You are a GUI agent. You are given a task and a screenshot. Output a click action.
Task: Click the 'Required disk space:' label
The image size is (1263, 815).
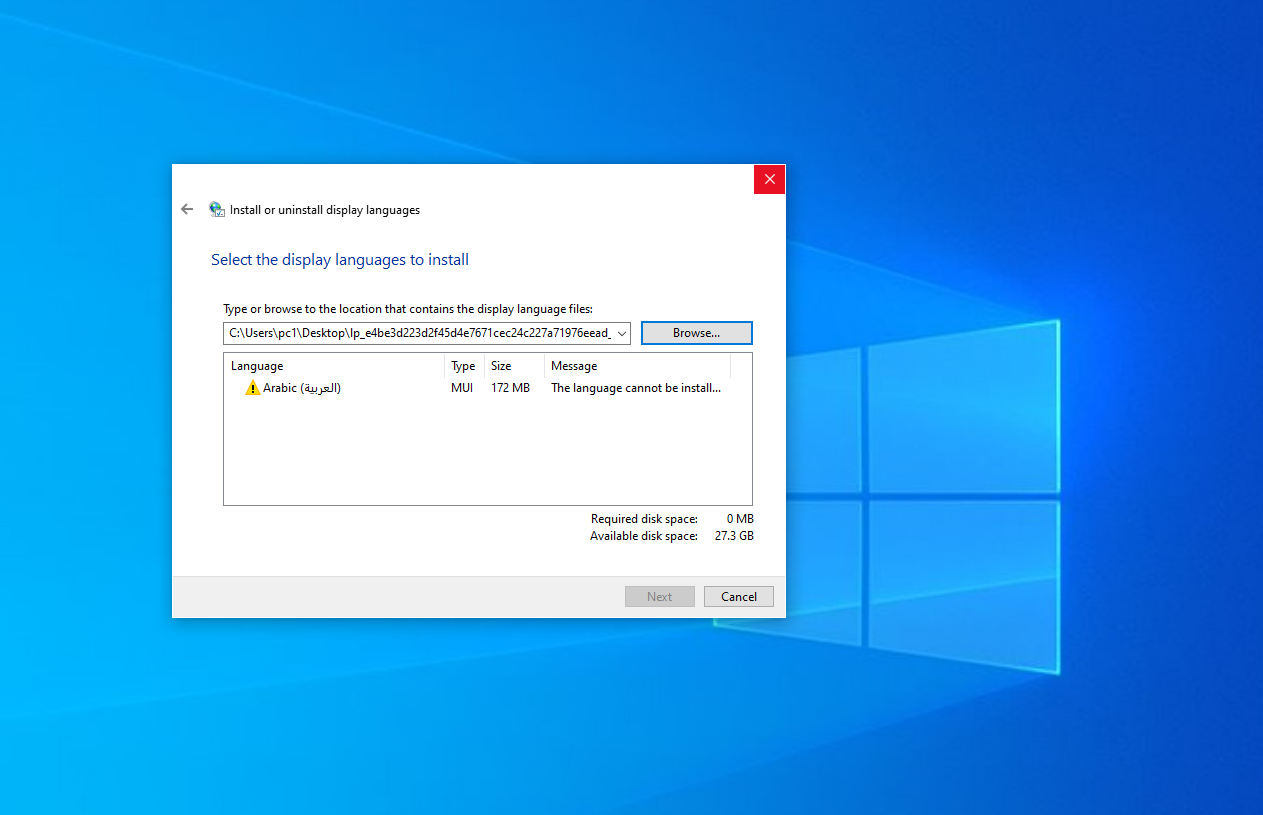click(x=644, y=519)
